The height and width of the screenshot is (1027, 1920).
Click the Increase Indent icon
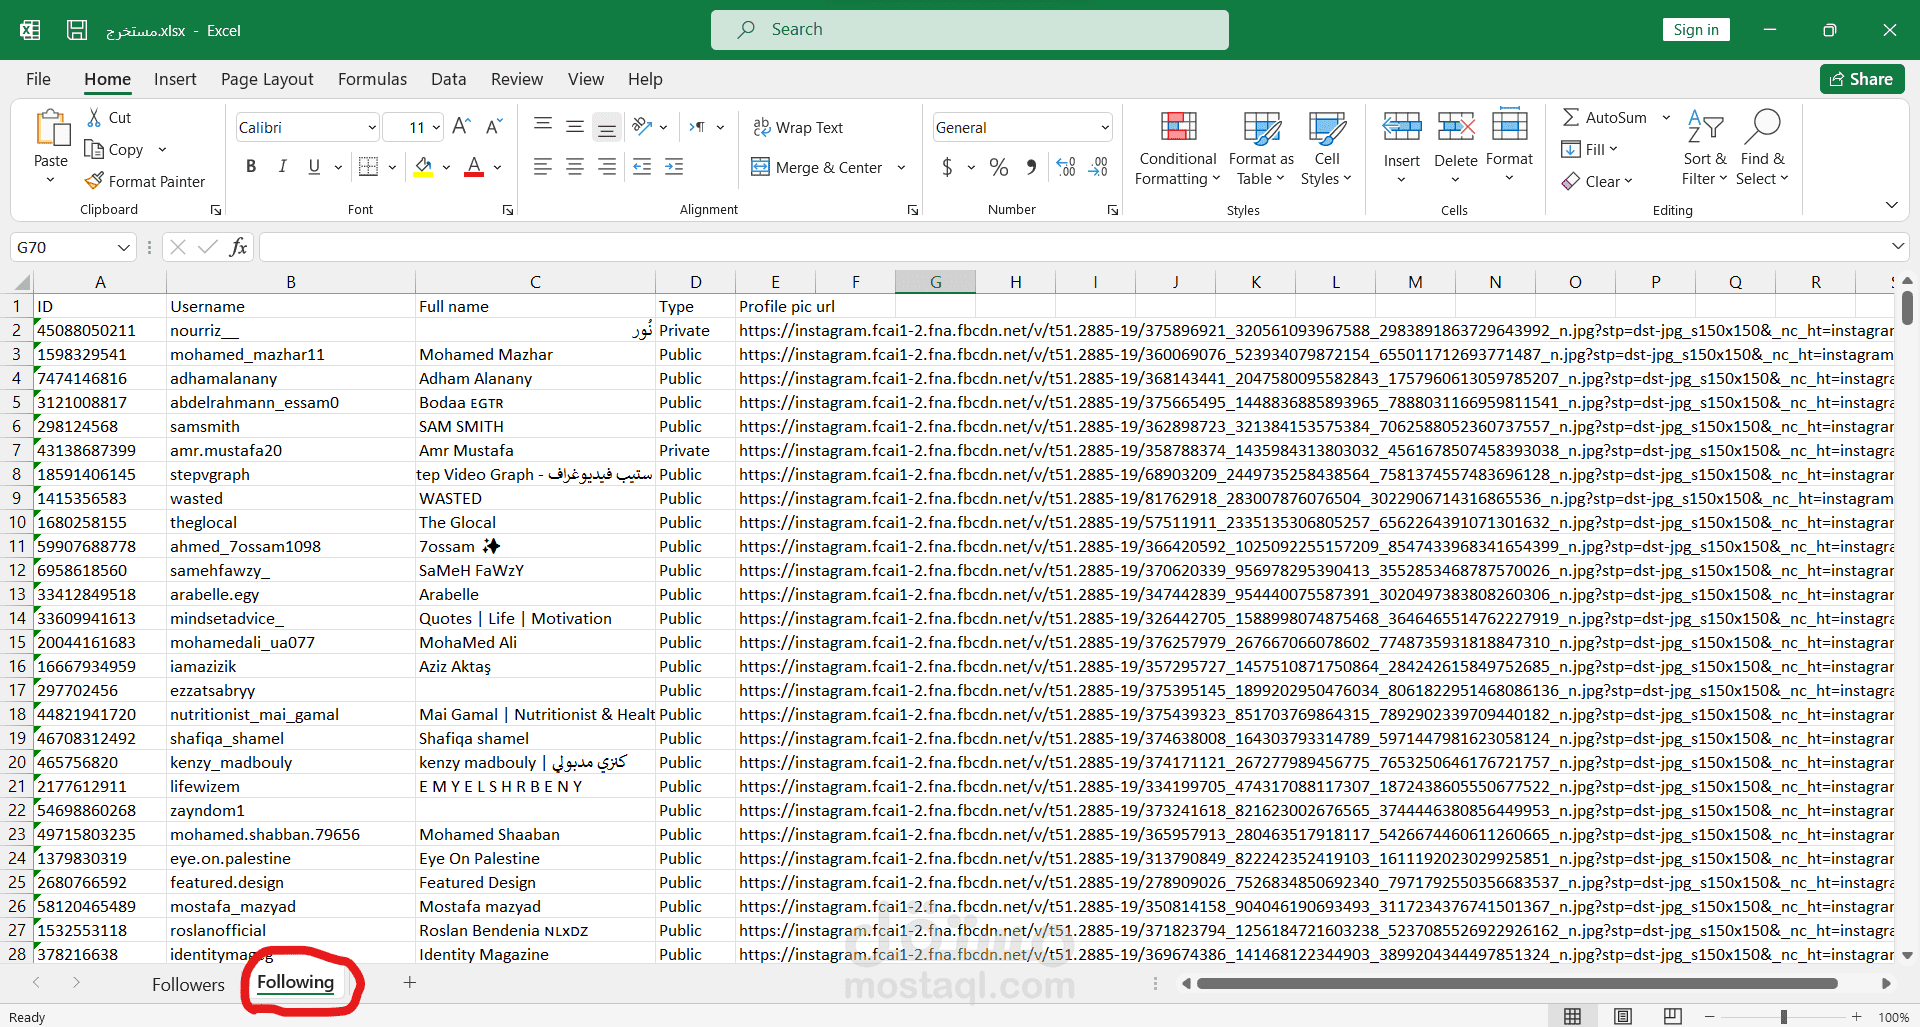pyautogui.click(x=674, y=167)
